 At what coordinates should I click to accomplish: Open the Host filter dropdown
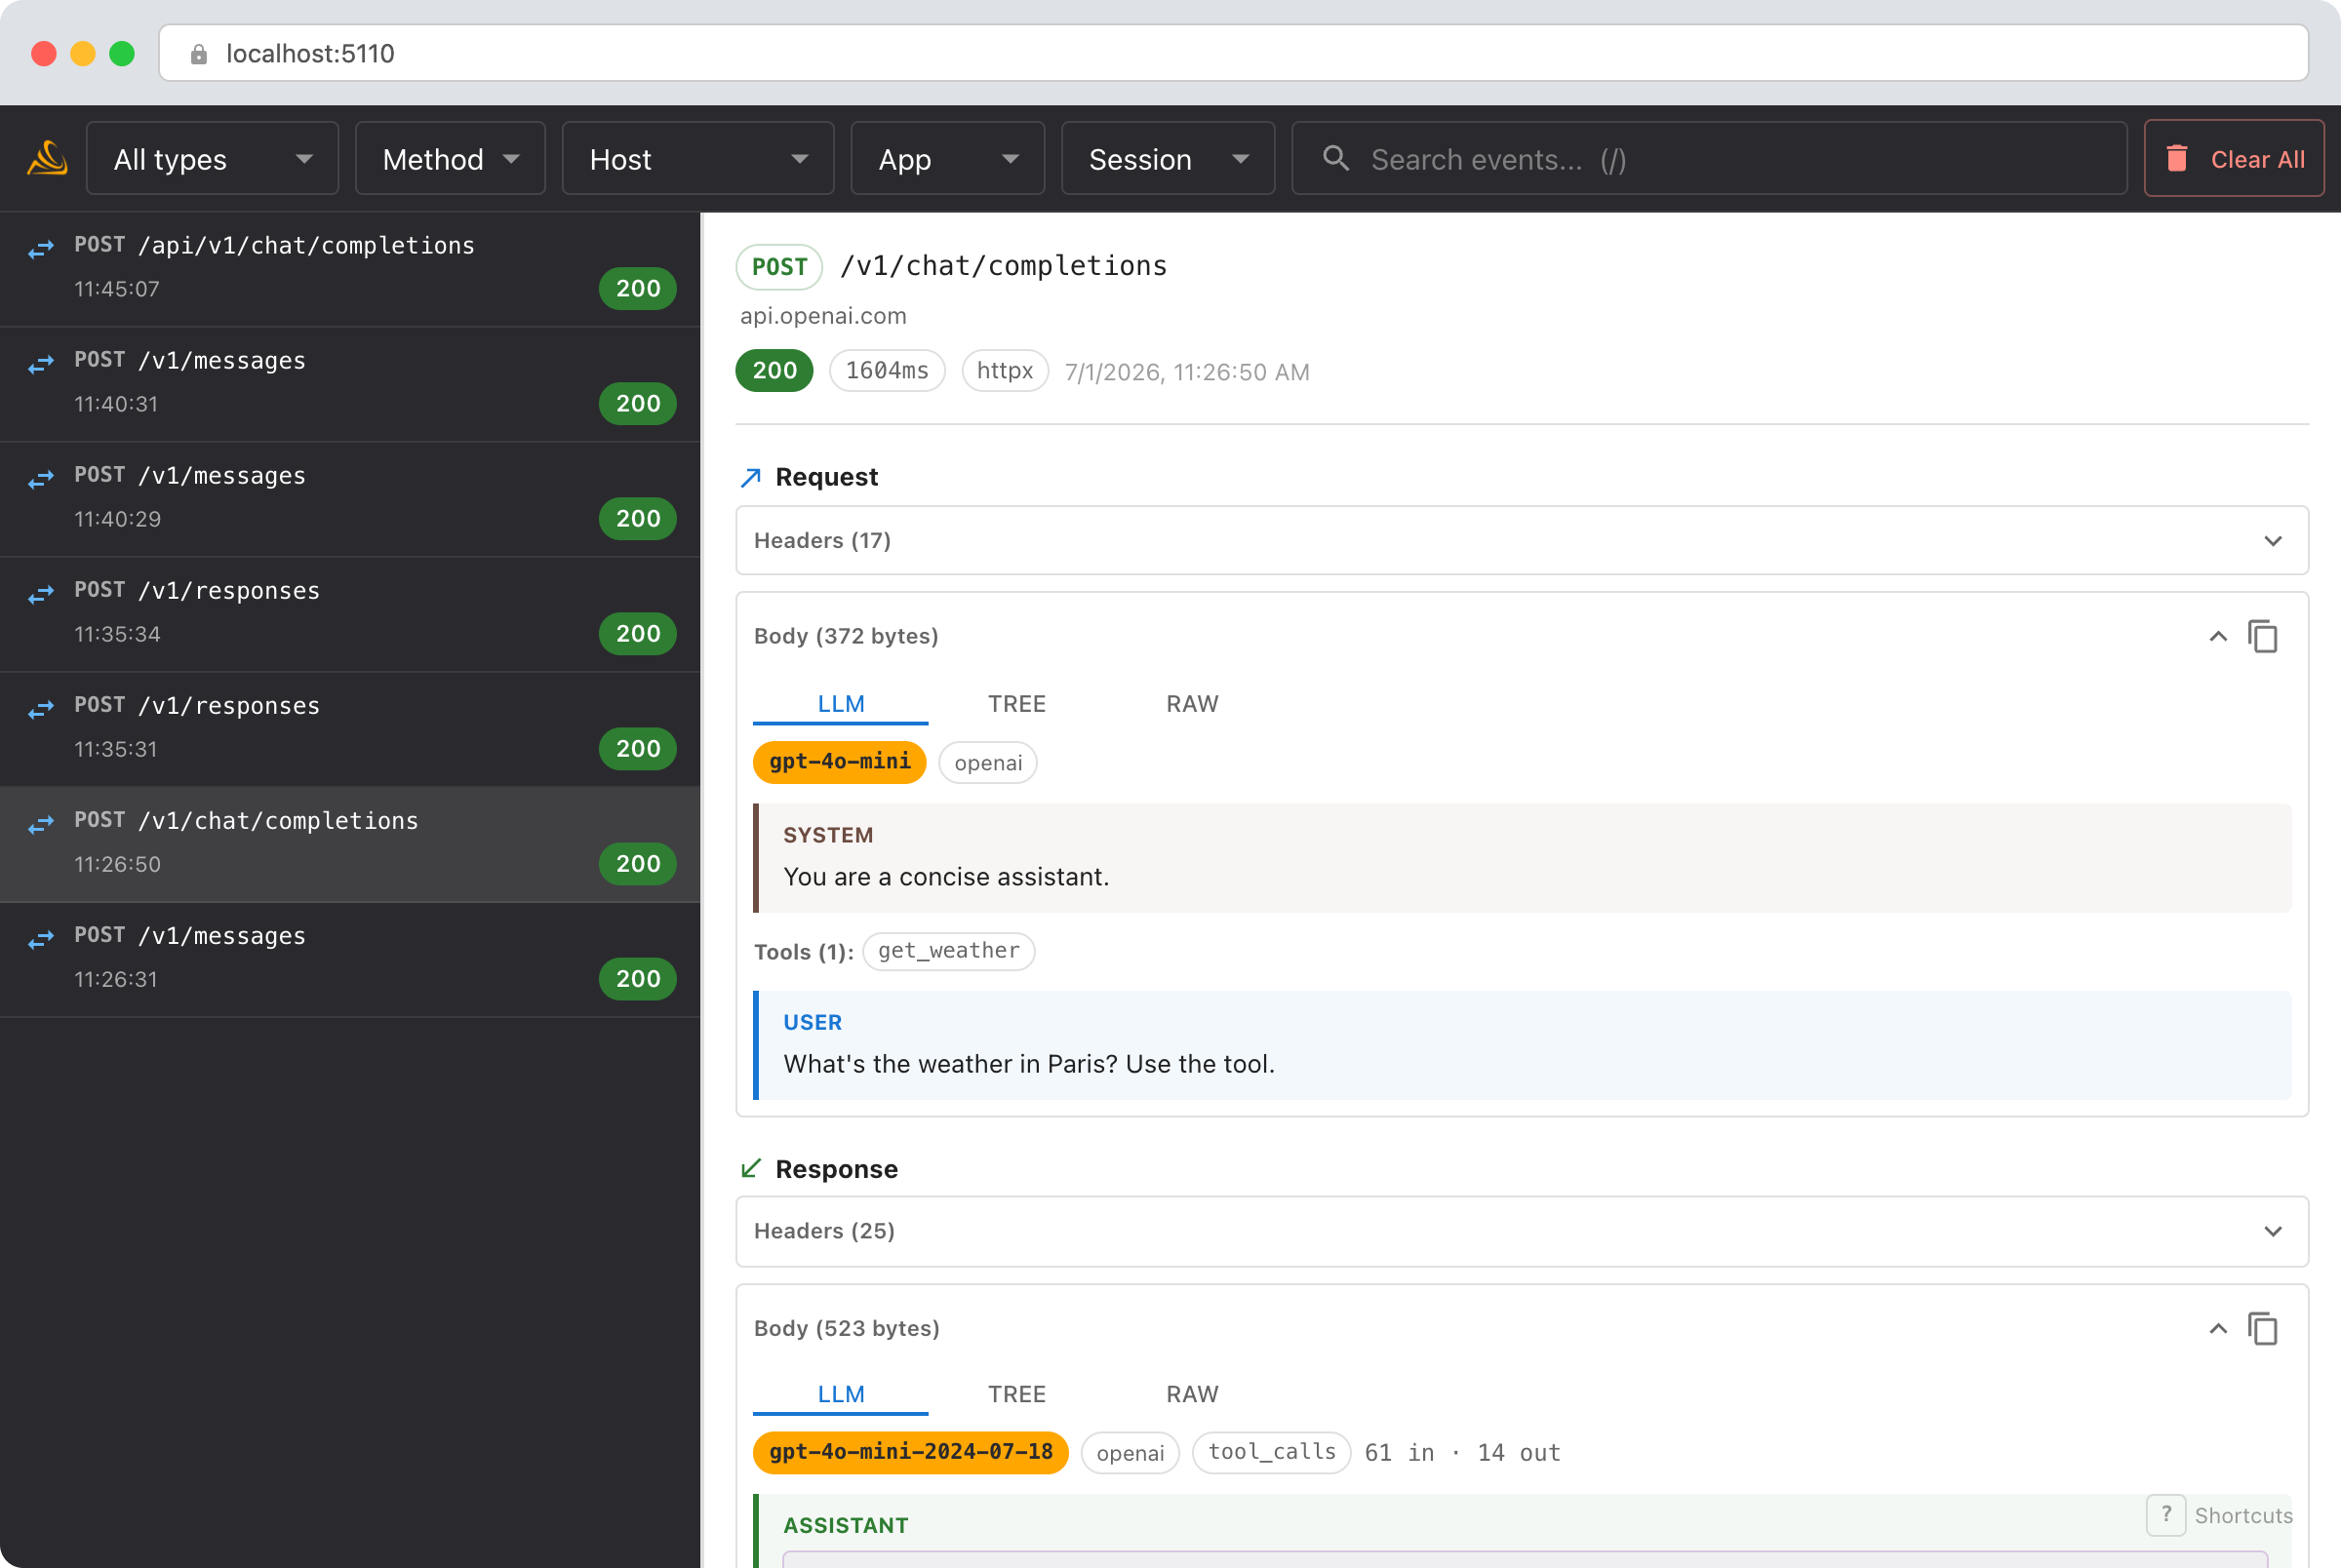click(698, 158)
